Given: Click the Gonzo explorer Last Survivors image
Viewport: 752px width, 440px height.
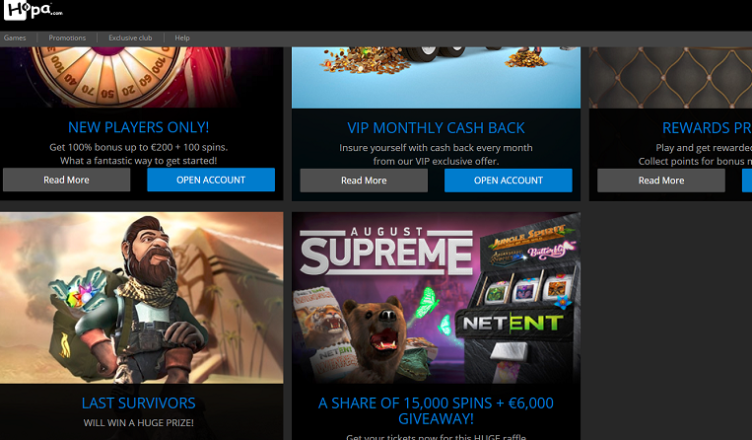Looking at the screenshot, I should 141,297.
